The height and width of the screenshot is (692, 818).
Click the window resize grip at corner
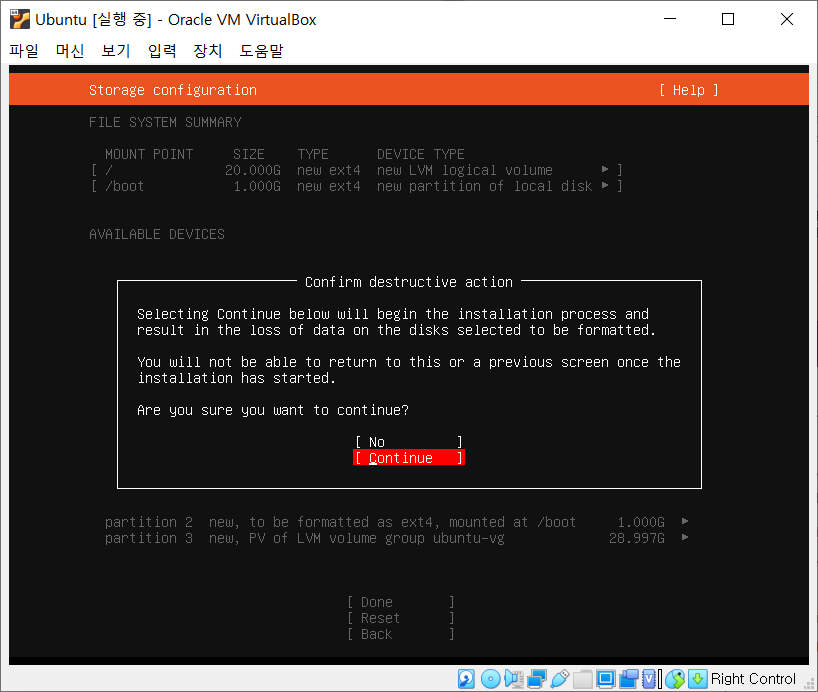810,684
